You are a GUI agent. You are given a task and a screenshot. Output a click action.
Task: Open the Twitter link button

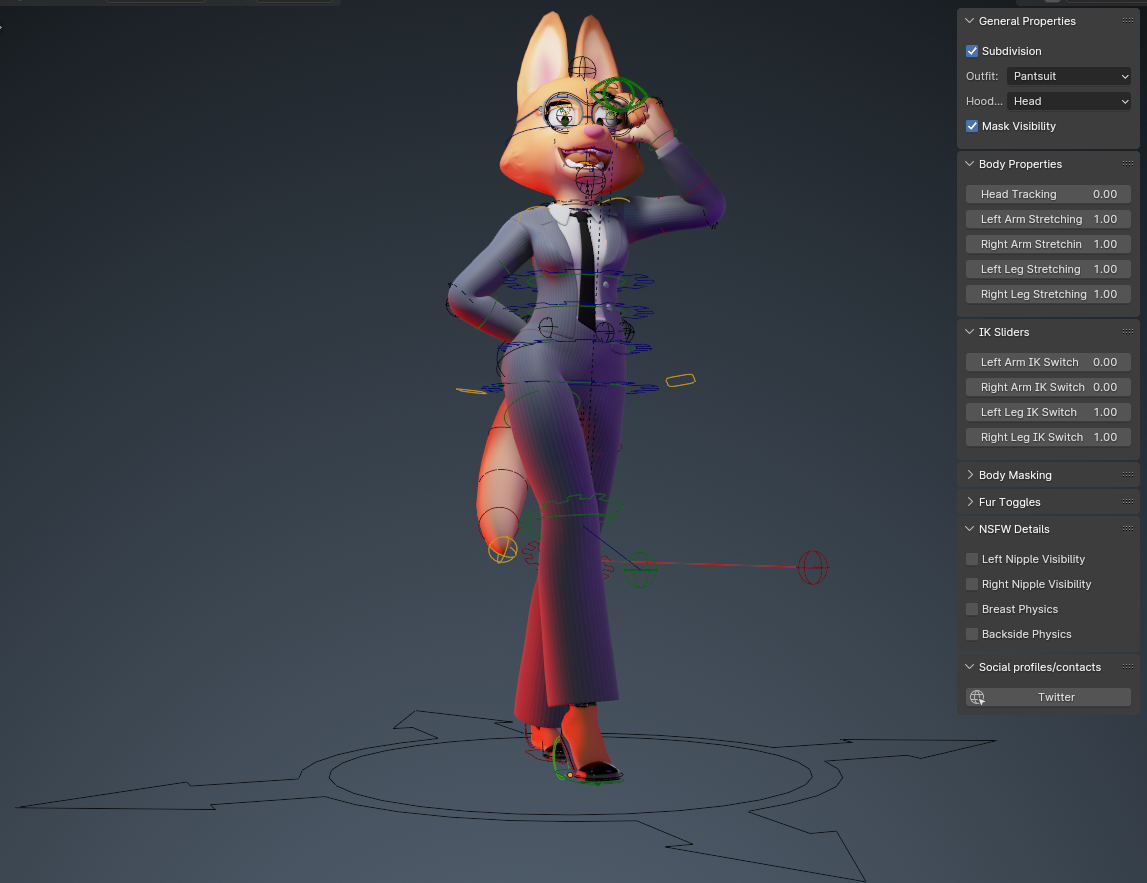1048,697
